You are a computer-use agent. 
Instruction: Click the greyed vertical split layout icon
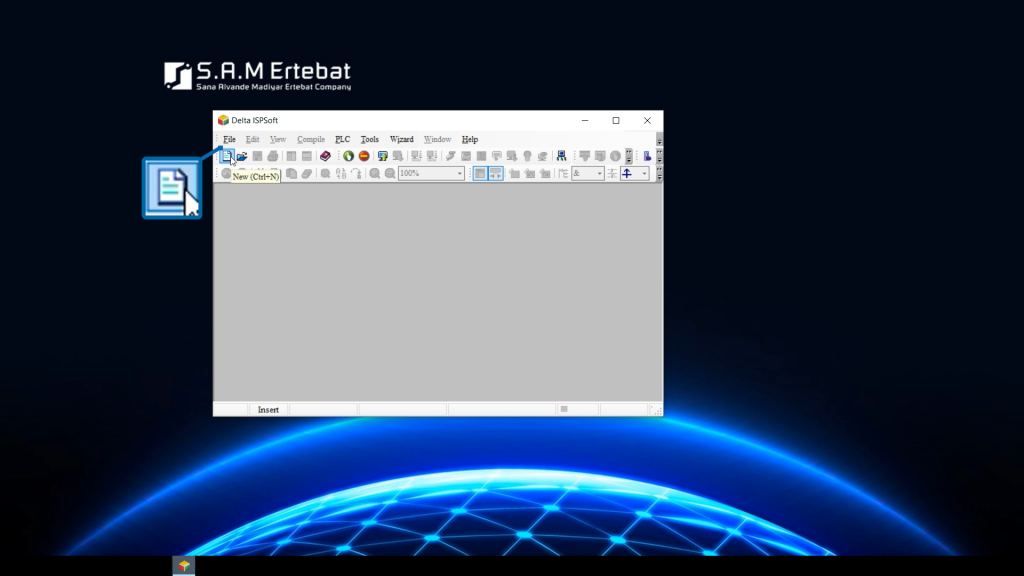(291, 156)
